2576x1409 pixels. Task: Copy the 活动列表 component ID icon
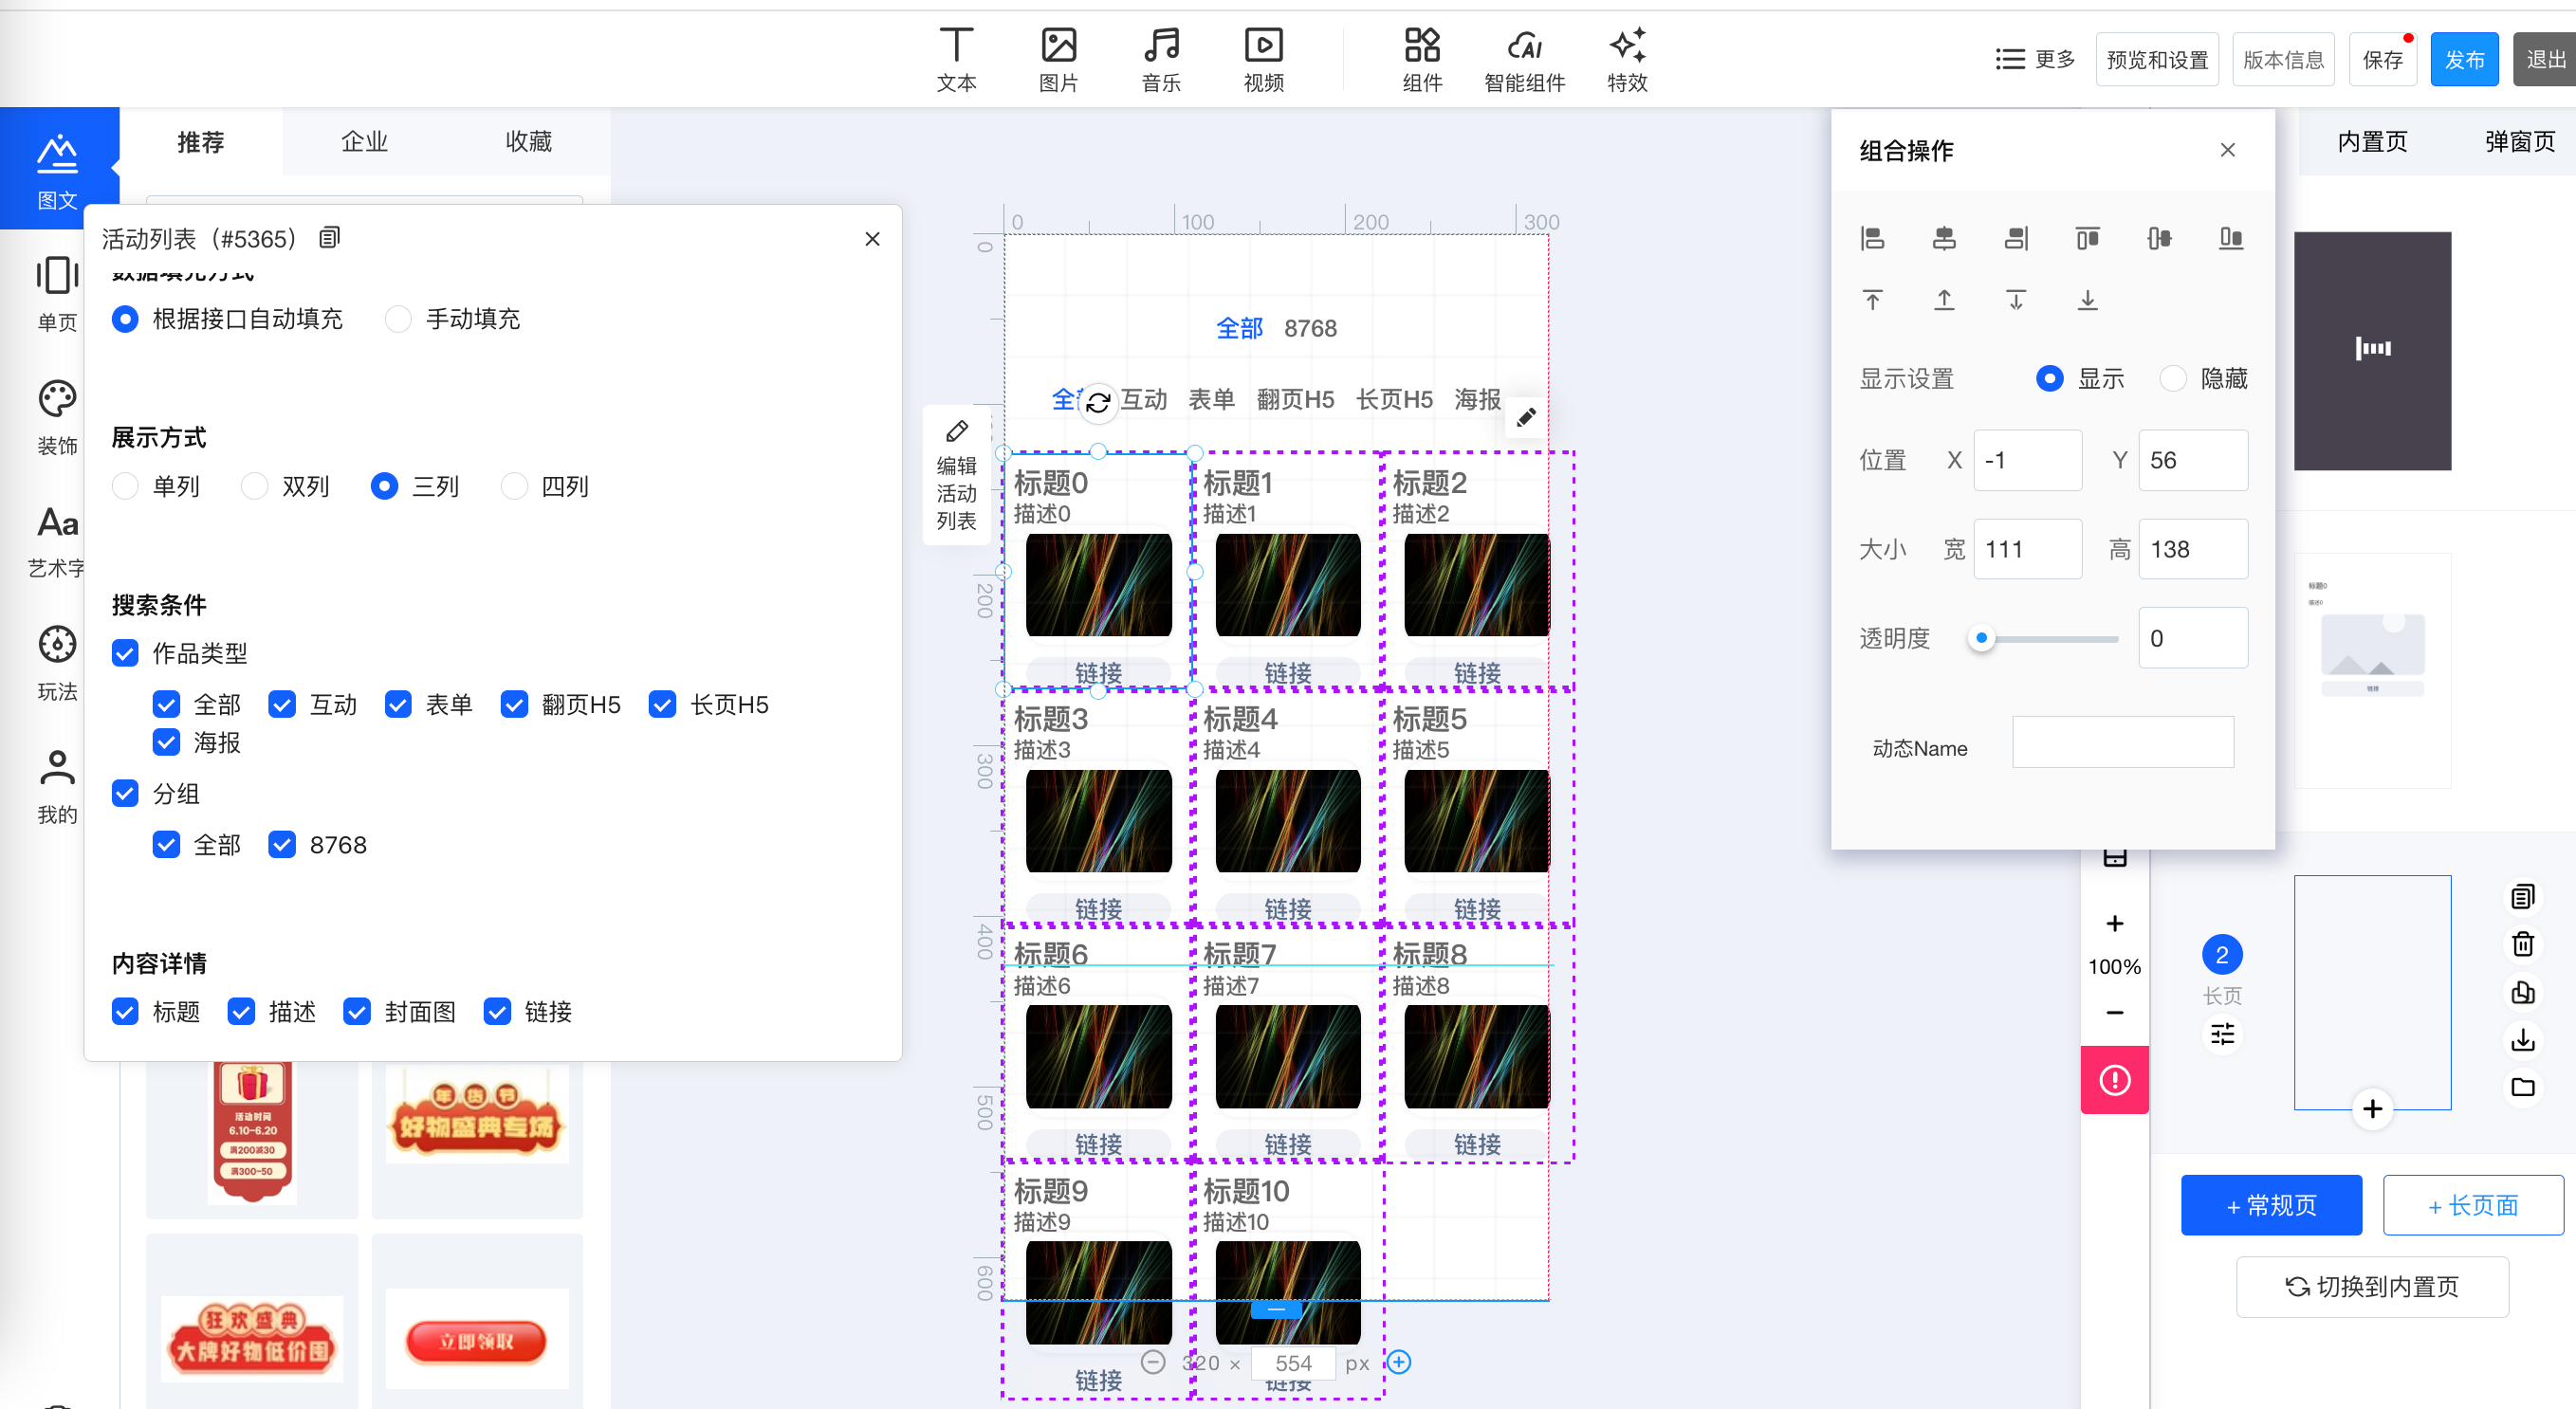[x=329, y=238]
